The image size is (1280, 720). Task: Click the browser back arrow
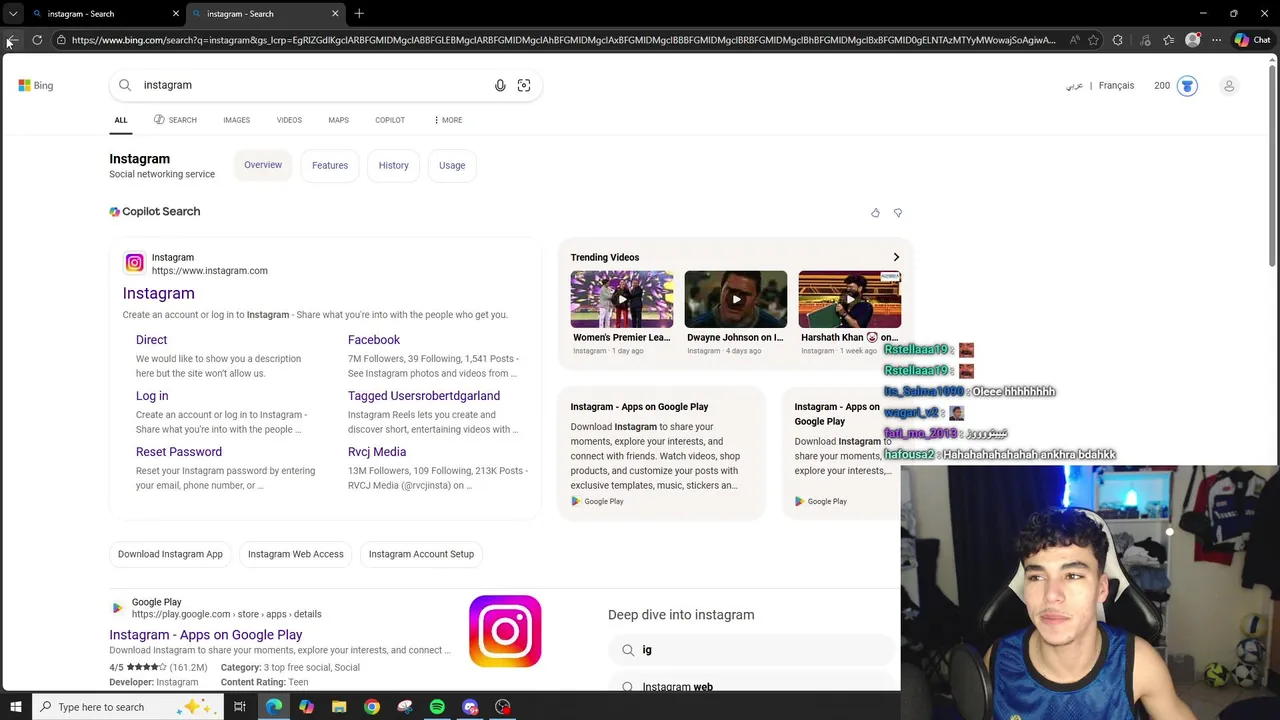tap(12, 40)
